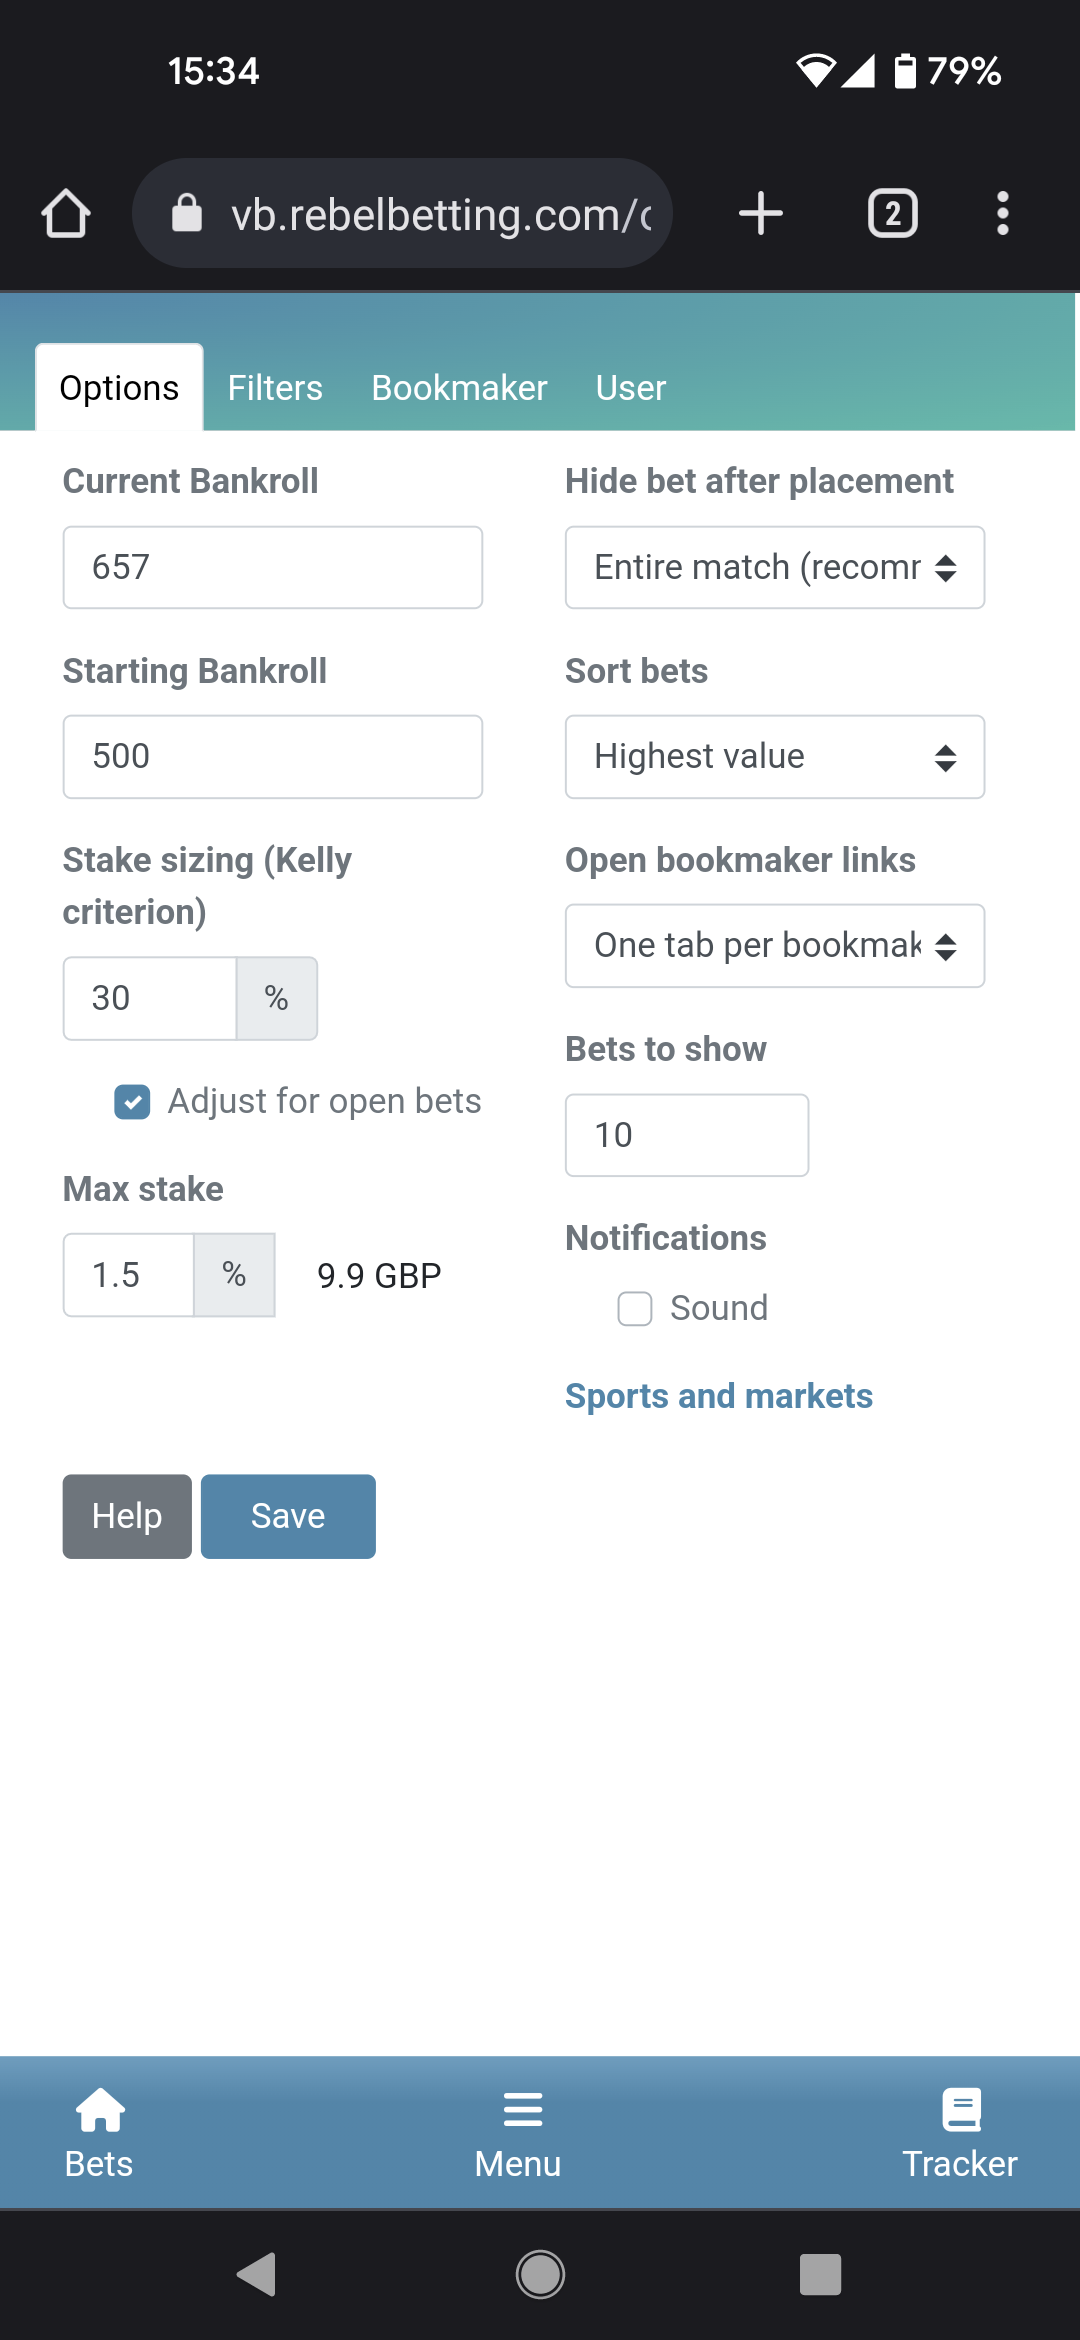Expand Open bookmaker links dropdown
Image resolution: width=1080 pixels, height=2340 pixels.
click(775, 945)
